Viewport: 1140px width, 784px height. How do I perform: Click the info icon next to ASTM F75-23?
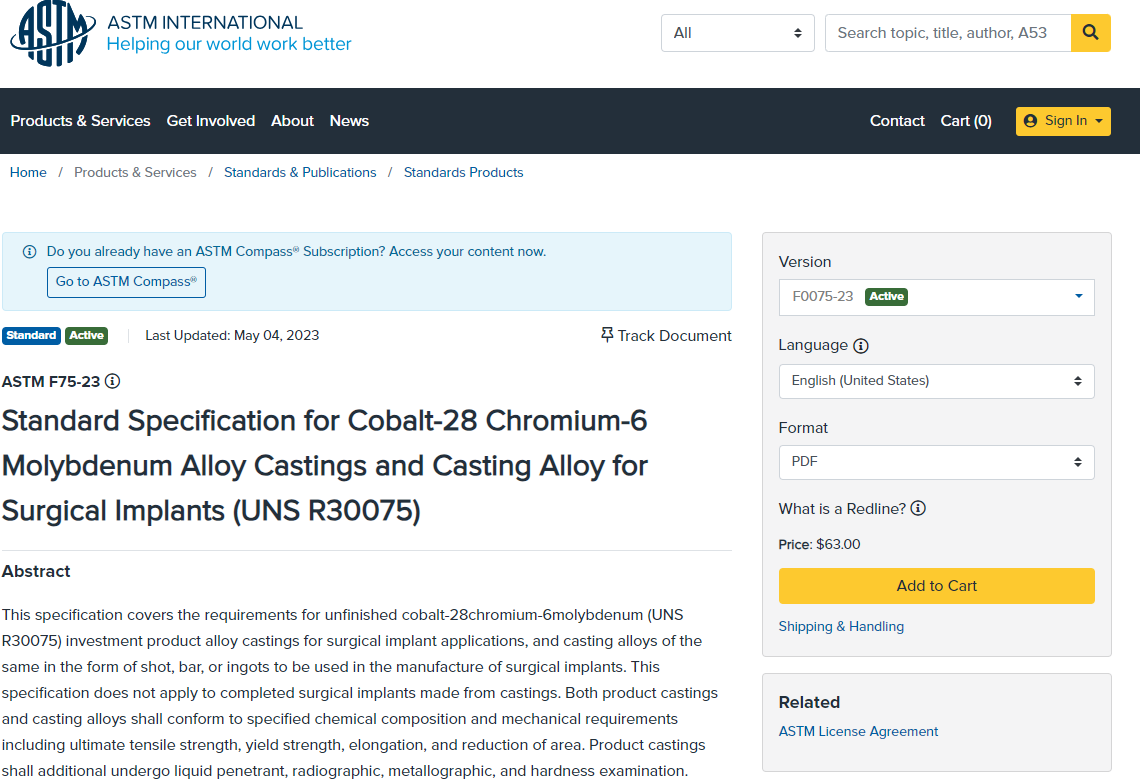point(112,381)
